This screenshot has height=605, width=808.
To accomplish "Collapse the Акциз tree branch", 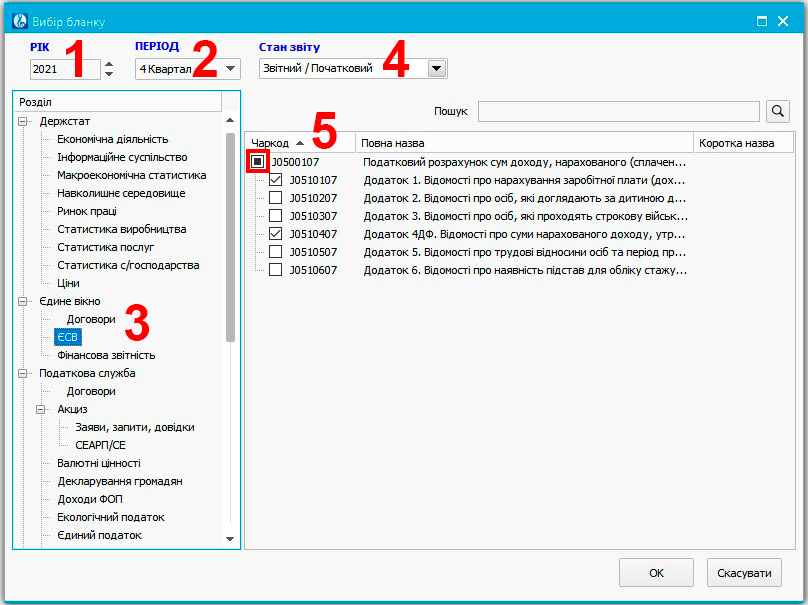I will (x=42, y=409).
